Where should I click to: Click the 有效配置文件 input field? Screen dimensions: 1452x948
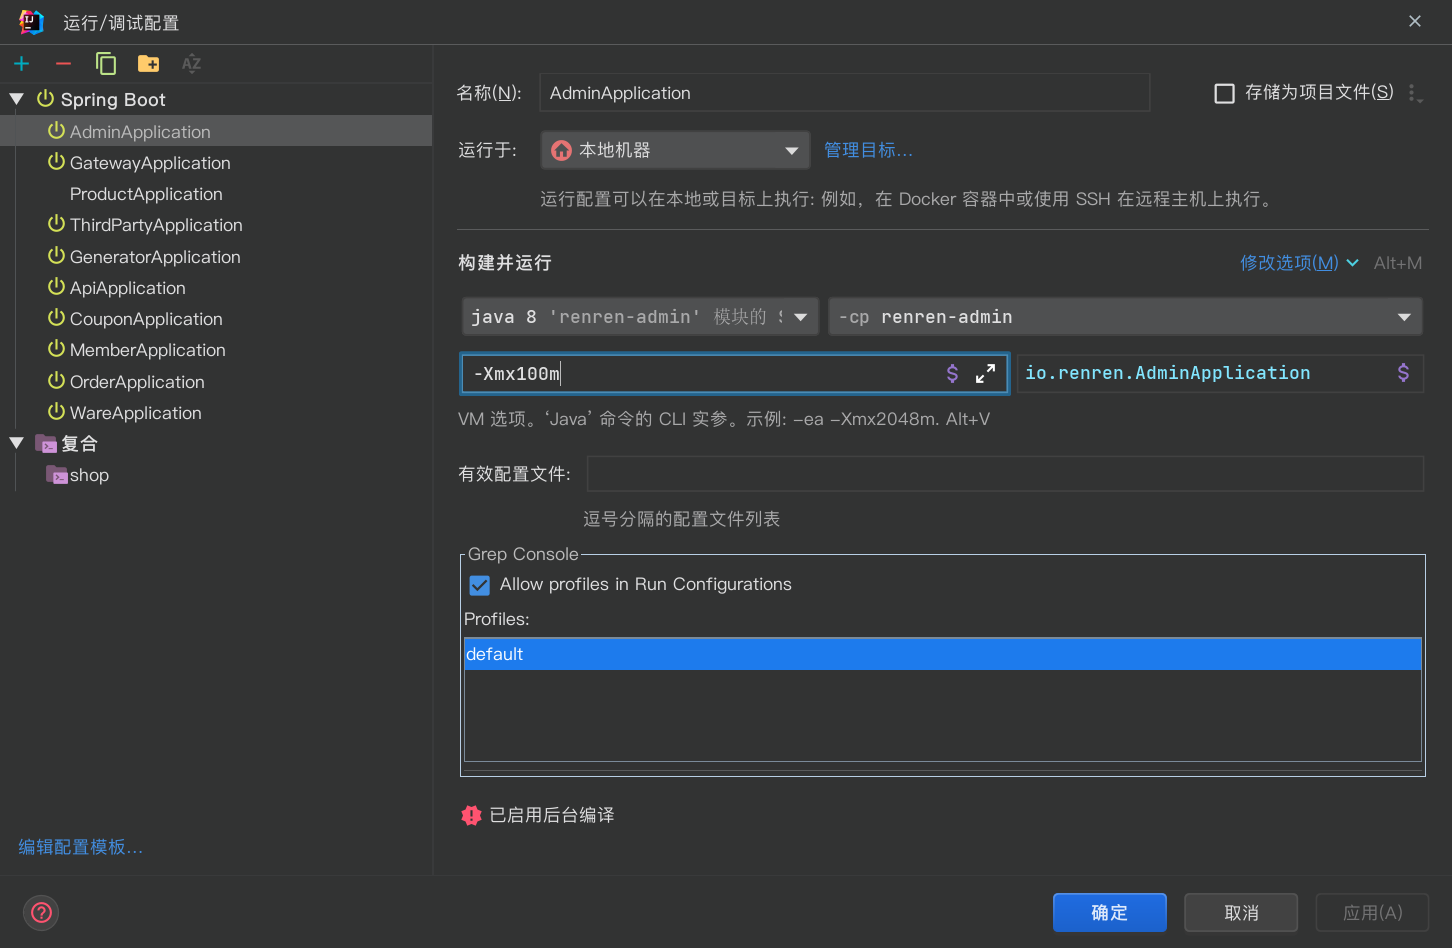point(1005,474)
